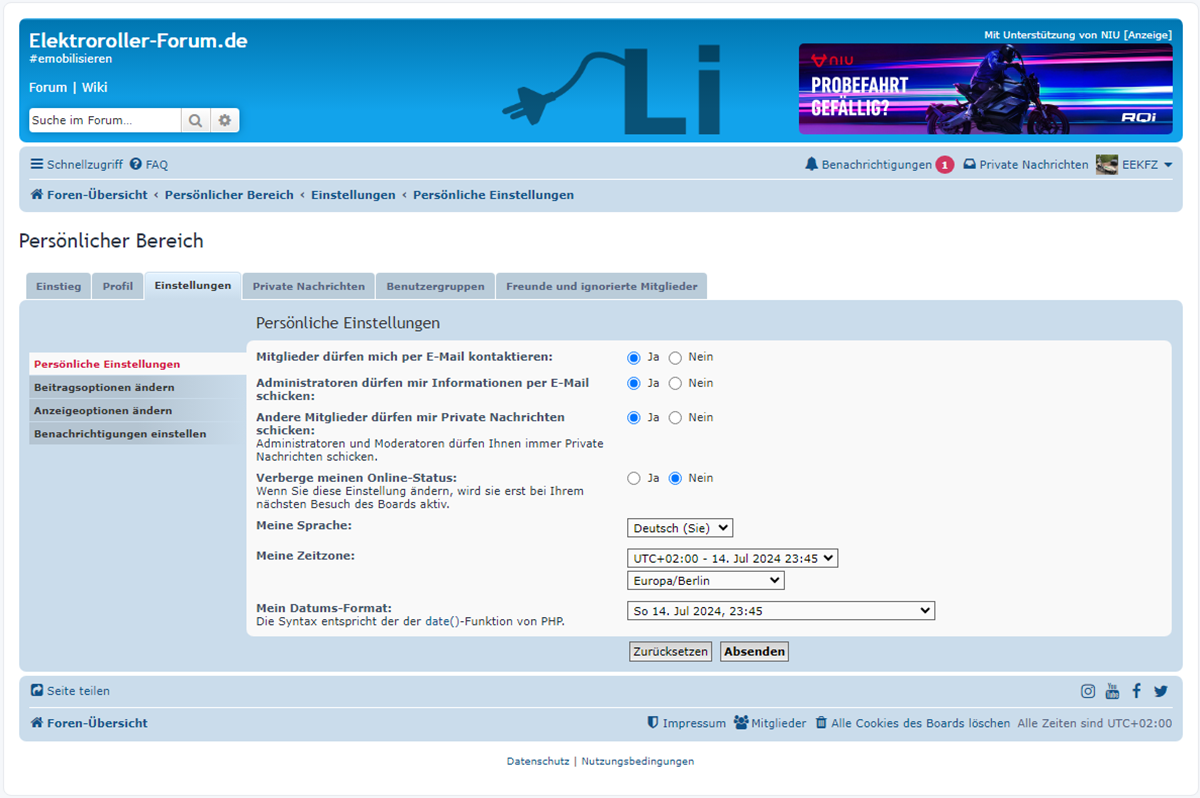Screen dimensions: 1200x798
Task: Select Nein for private messages from members
Action: point(675,417)
